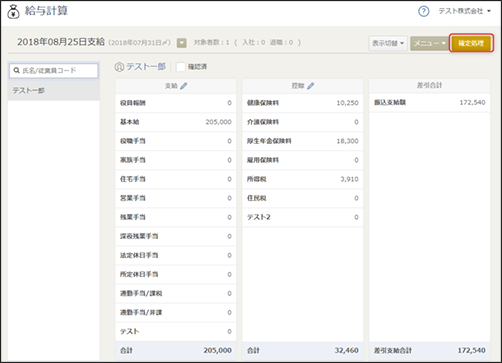This screenshot has width=502, height=363.
Task: Click the 差引支給合計 172,540 total
Action: coord(471,350)
